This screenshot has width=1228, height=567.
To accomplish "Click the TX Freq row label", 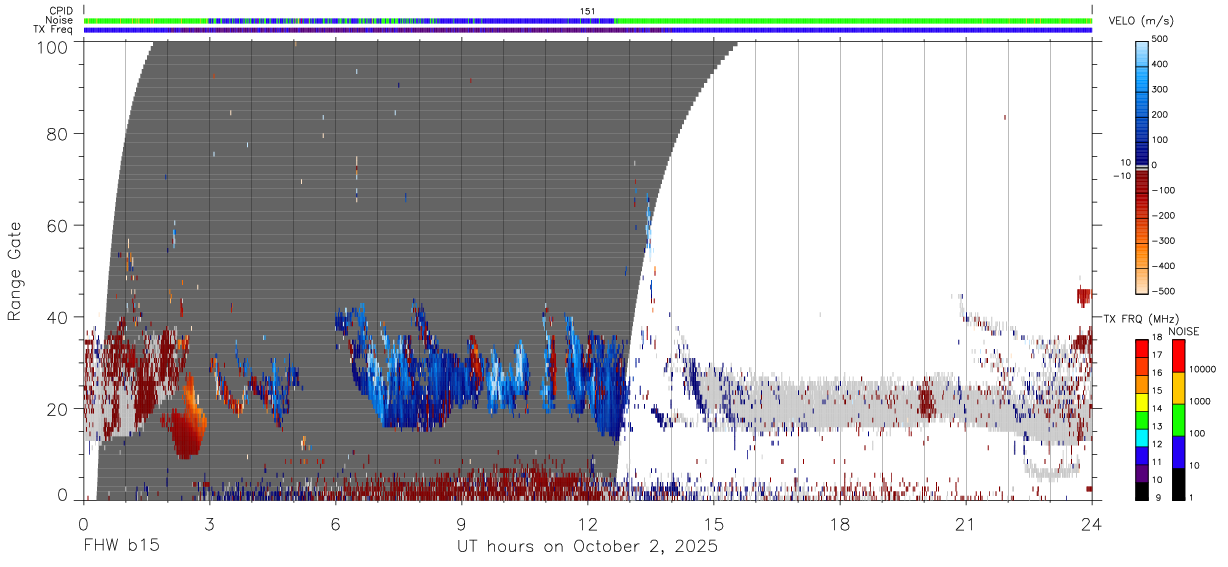I will click(x=54, y=29).
